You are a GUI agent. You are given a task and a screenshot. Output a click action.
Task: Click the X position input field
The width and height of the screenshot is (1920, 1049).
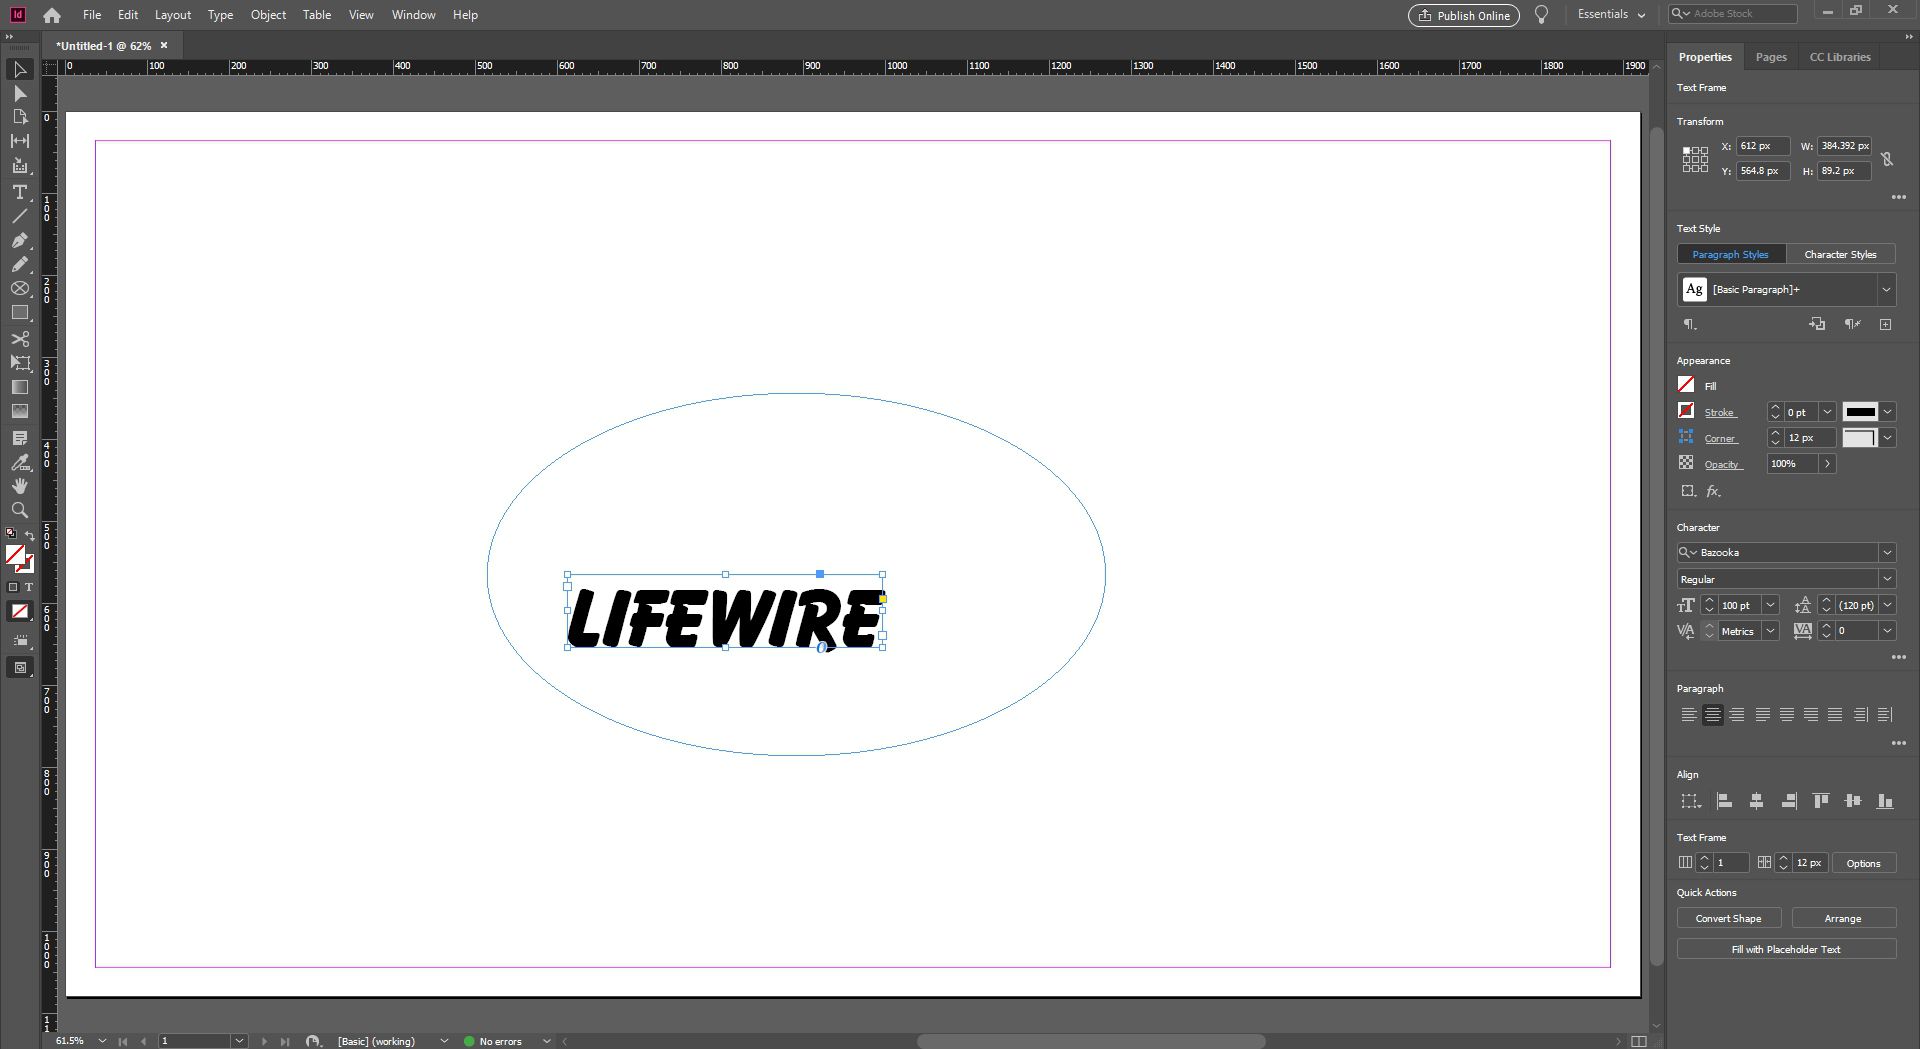[1762, 146]
